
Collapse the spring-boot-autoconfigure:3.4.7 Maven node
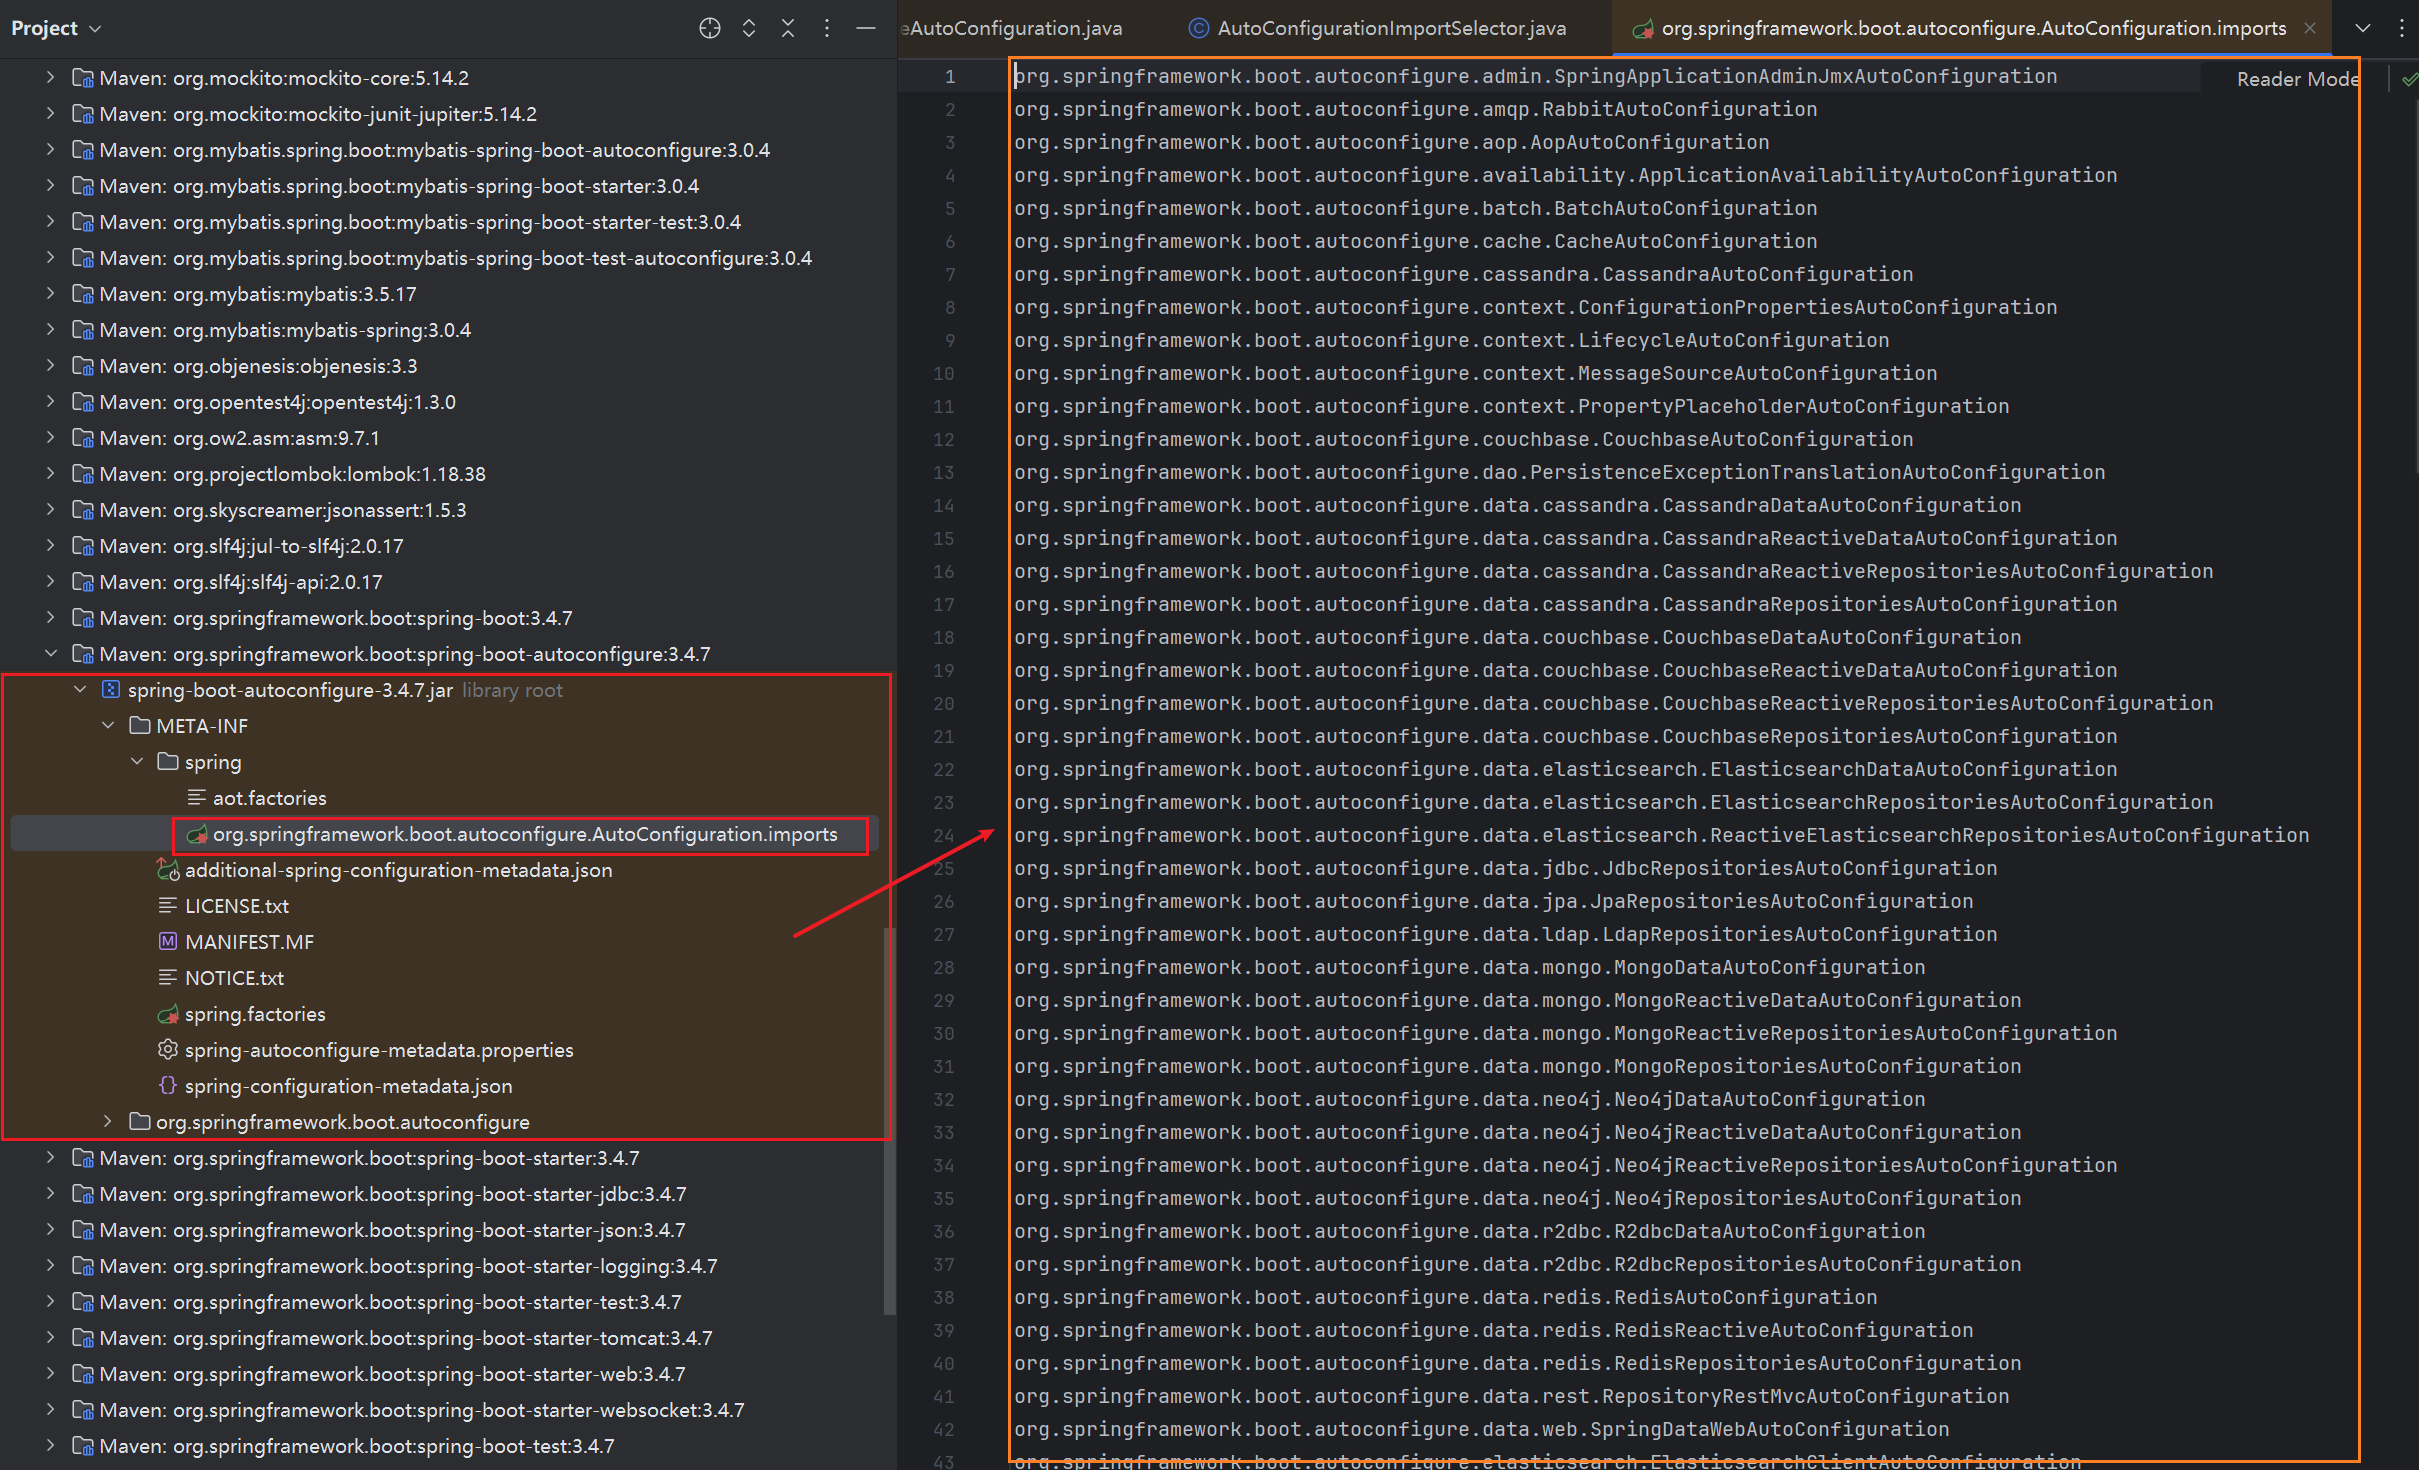51,654
